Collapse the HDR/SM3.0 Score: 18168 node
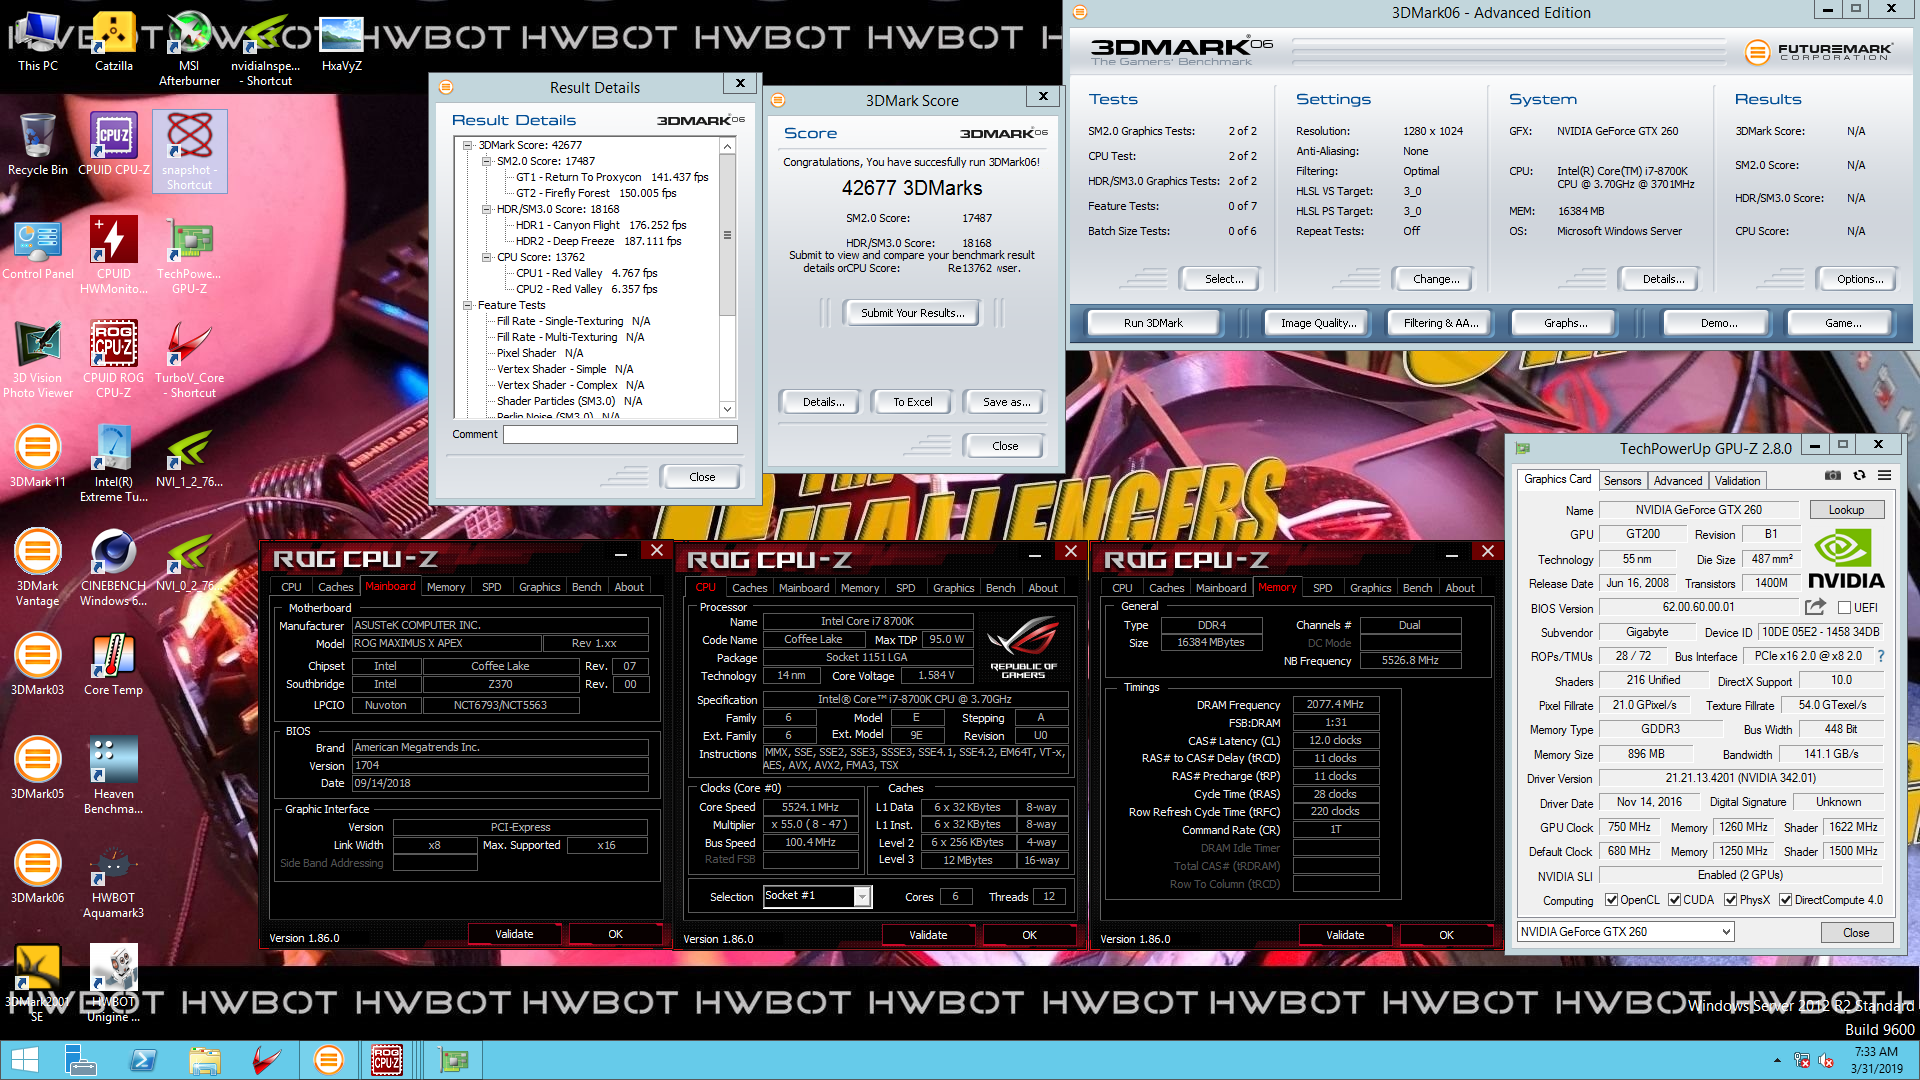 (486, 209)
